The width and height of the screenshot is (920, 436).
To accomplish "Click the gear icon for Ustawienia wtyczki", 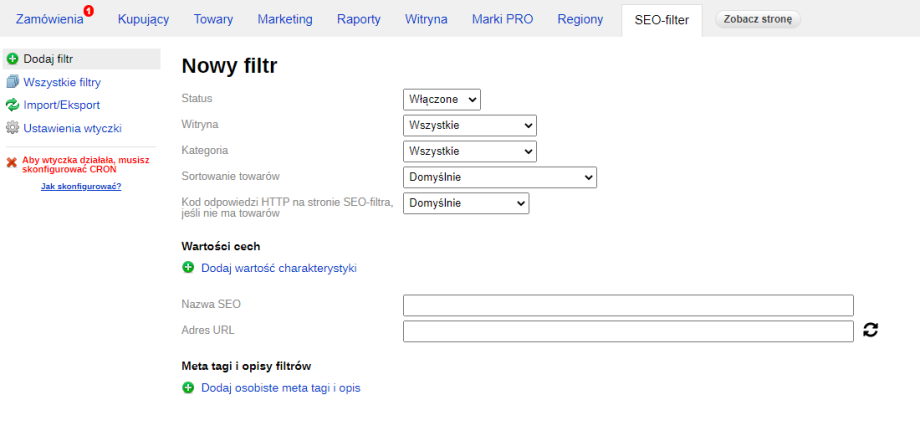I will pyautogui.click(x=12, y=128).
